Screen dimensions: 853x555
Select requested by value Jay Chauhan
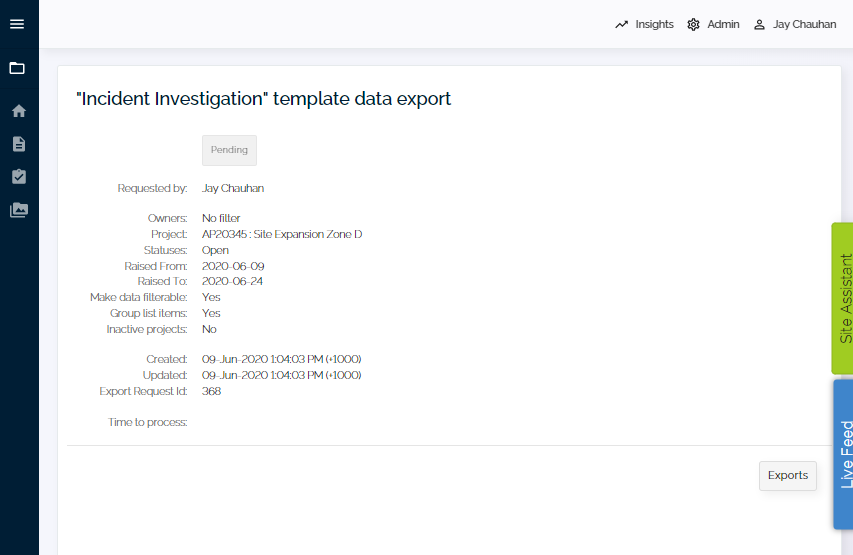(x=233, y=188)
